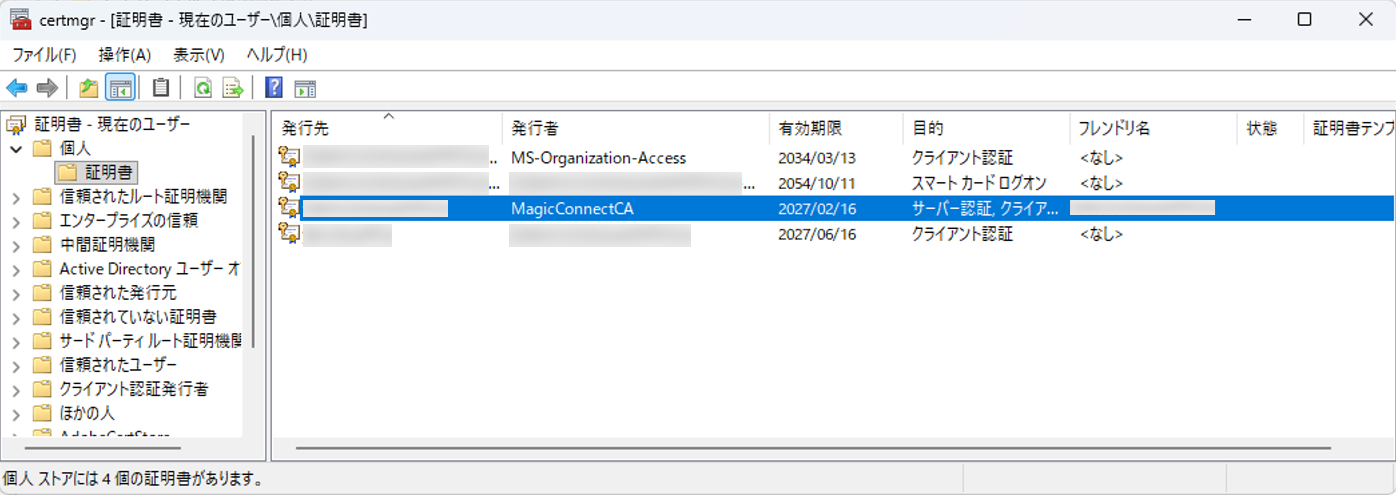Go back with the blue left arrow
Viewport: 1396px width, 496px height.
(16, 88)
